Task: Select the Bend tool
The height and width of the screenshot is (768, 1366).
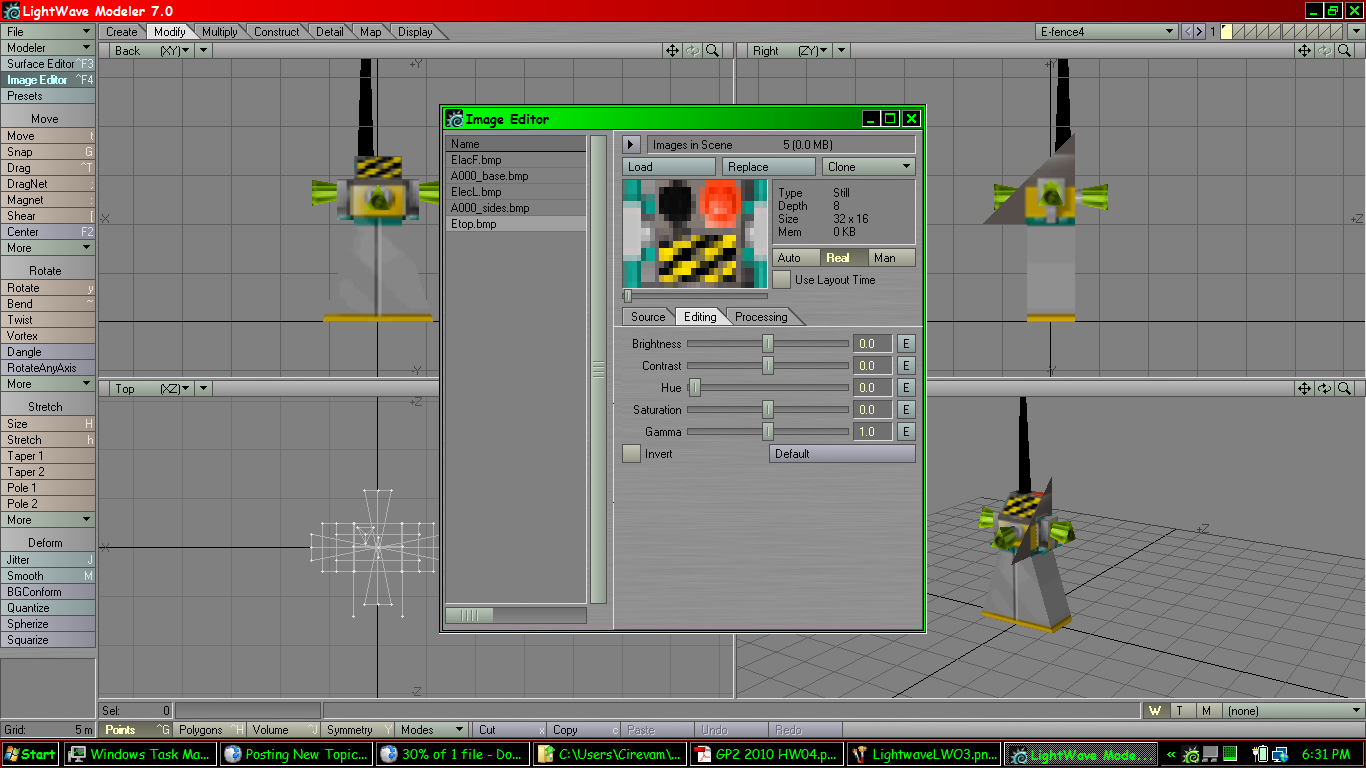Action: click(x=48, y=304)
